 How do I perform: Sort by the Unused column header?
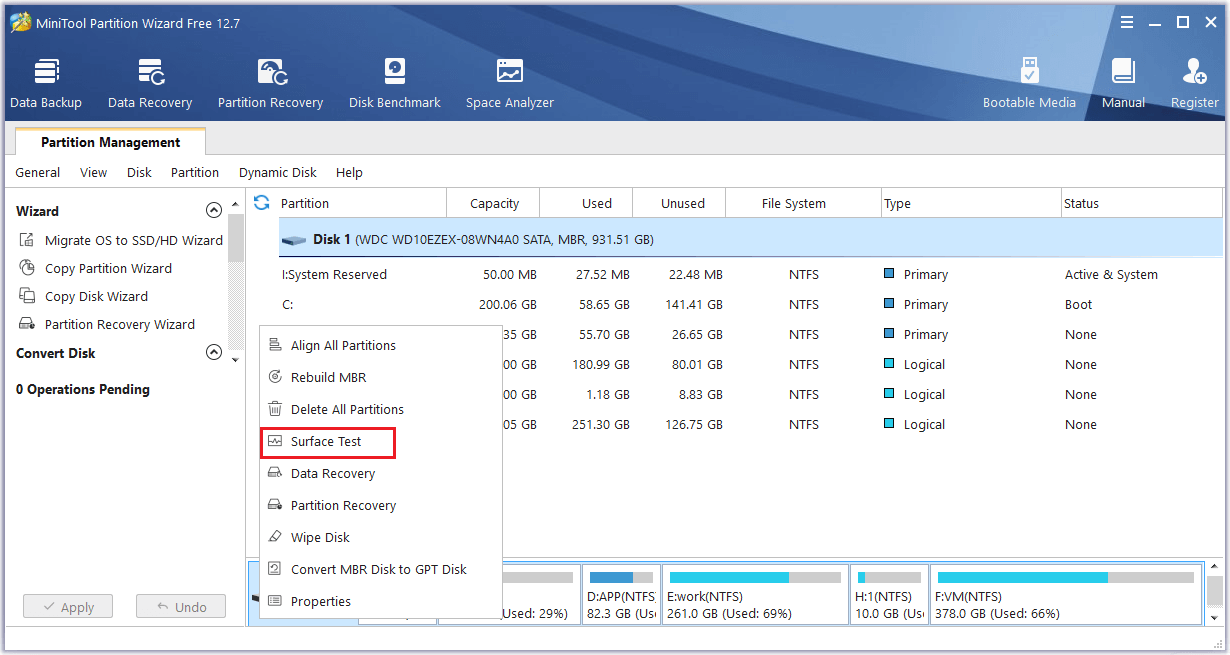[680, 203]
